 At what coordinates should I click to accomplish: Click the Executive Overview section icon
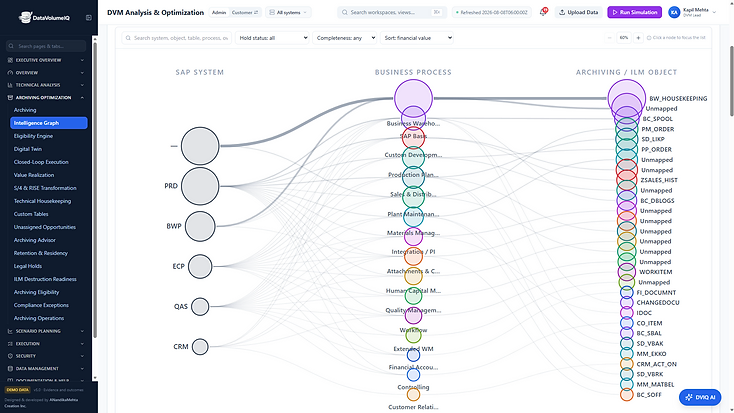[10, 60]
